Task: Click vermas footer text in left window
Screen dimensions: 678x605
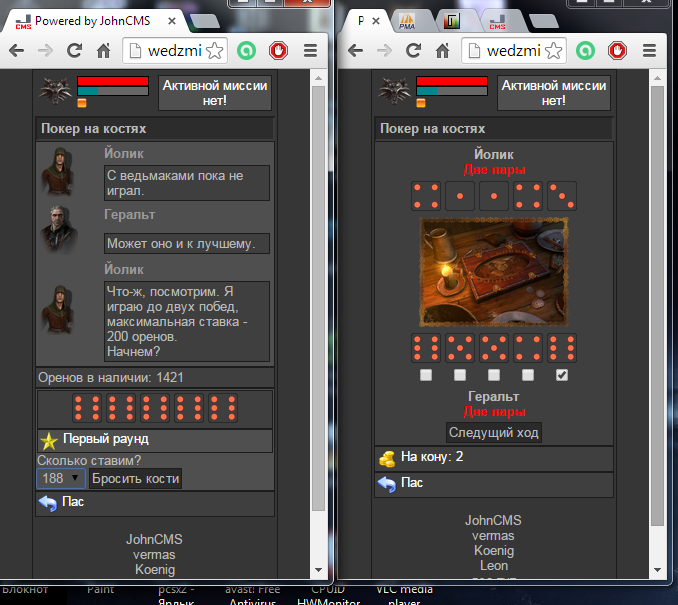Action: coord(154,555)
